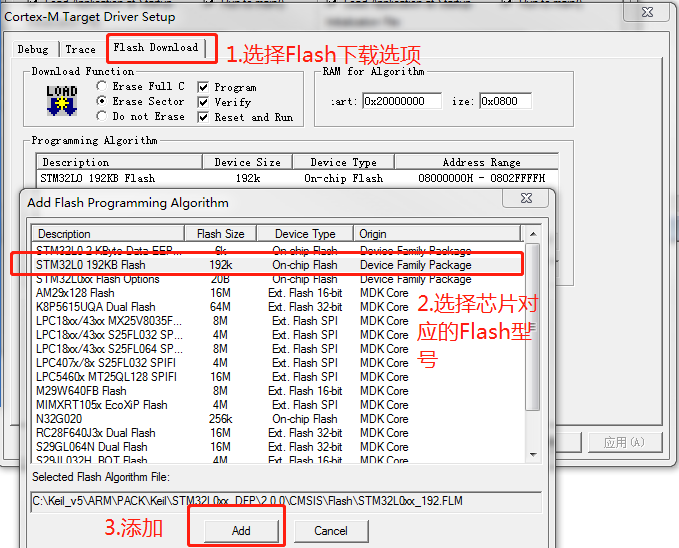This screenshot has height=548, width=679.
Task: Click Description header in Add Flash dialog
Action: coord(109,234)
